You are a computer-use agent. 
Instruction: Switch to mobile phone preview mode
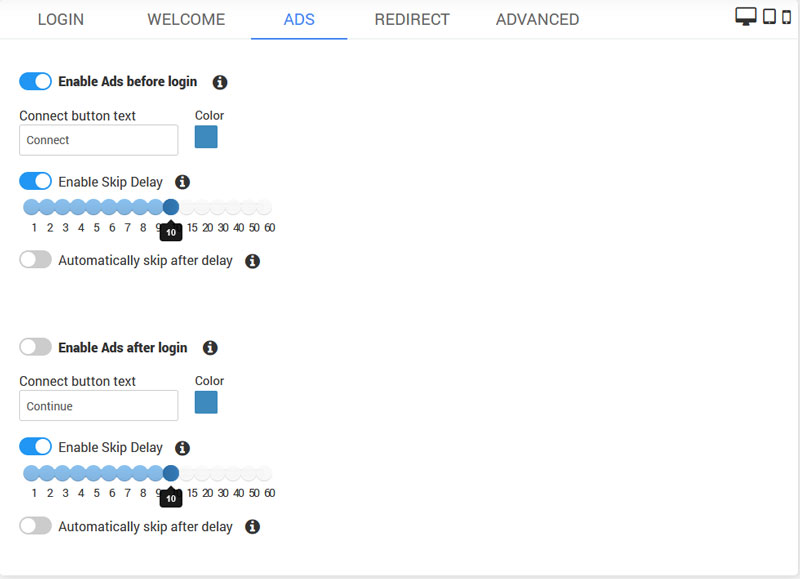(786, 17)
